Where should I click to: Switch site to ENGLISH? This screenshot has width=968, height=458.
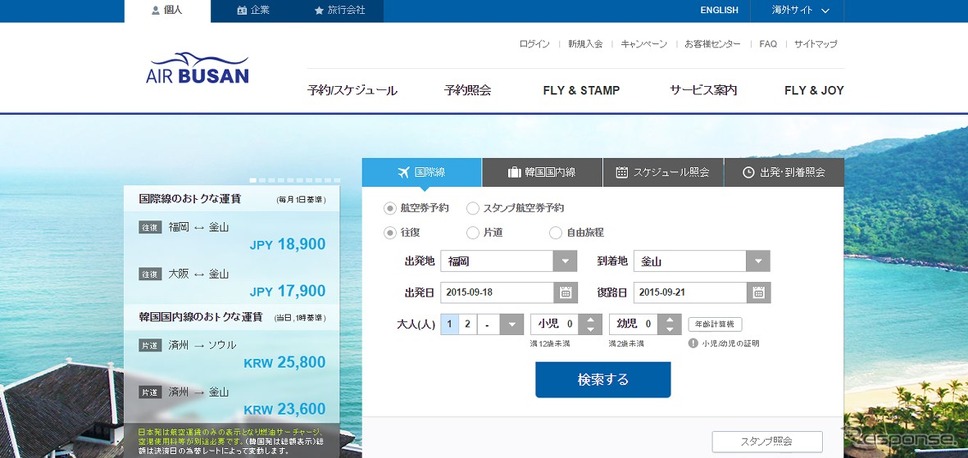tap(719, 10)
